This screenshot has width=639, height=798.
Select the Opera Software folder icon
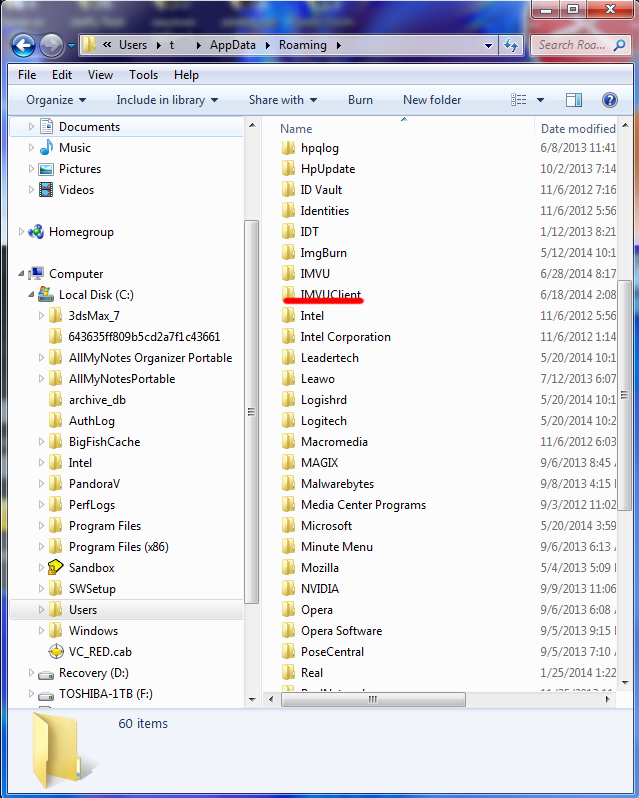[288, 631]
